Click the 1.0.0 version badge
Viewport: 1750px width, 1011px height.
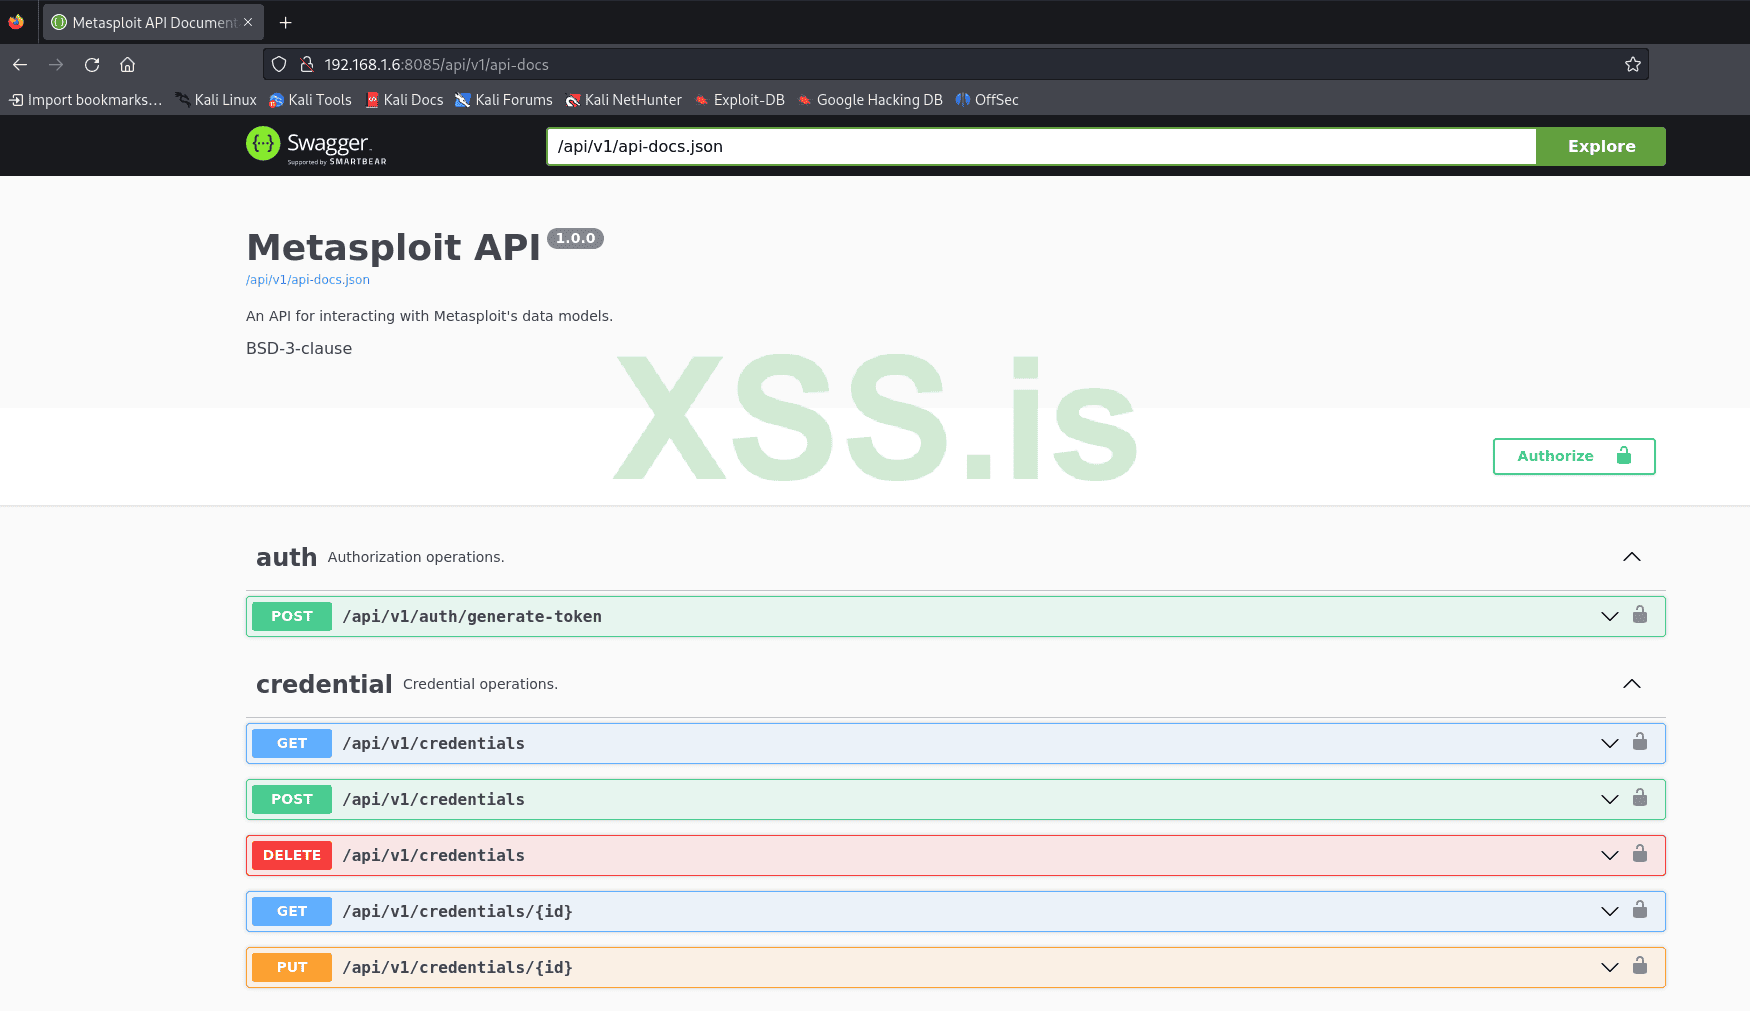(576, 239)
